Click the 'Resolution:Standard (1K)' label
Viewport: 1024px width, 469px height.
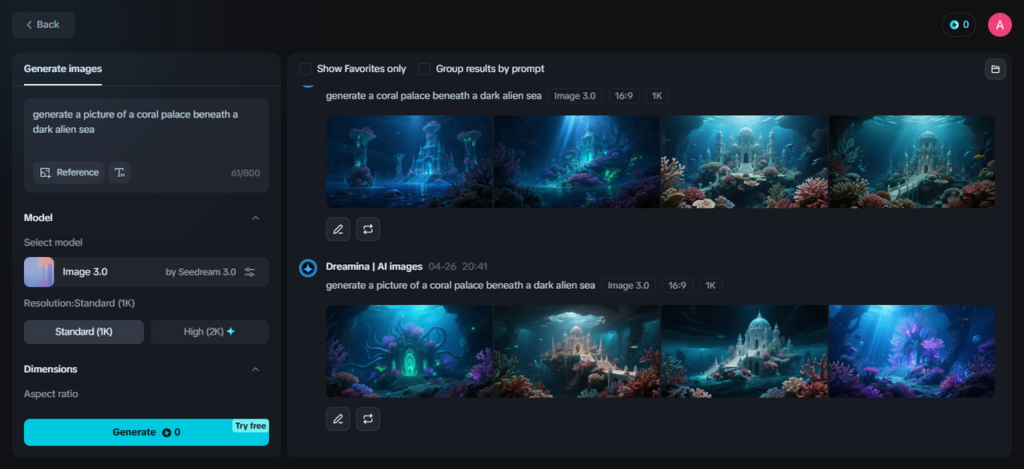click(80, 303)
